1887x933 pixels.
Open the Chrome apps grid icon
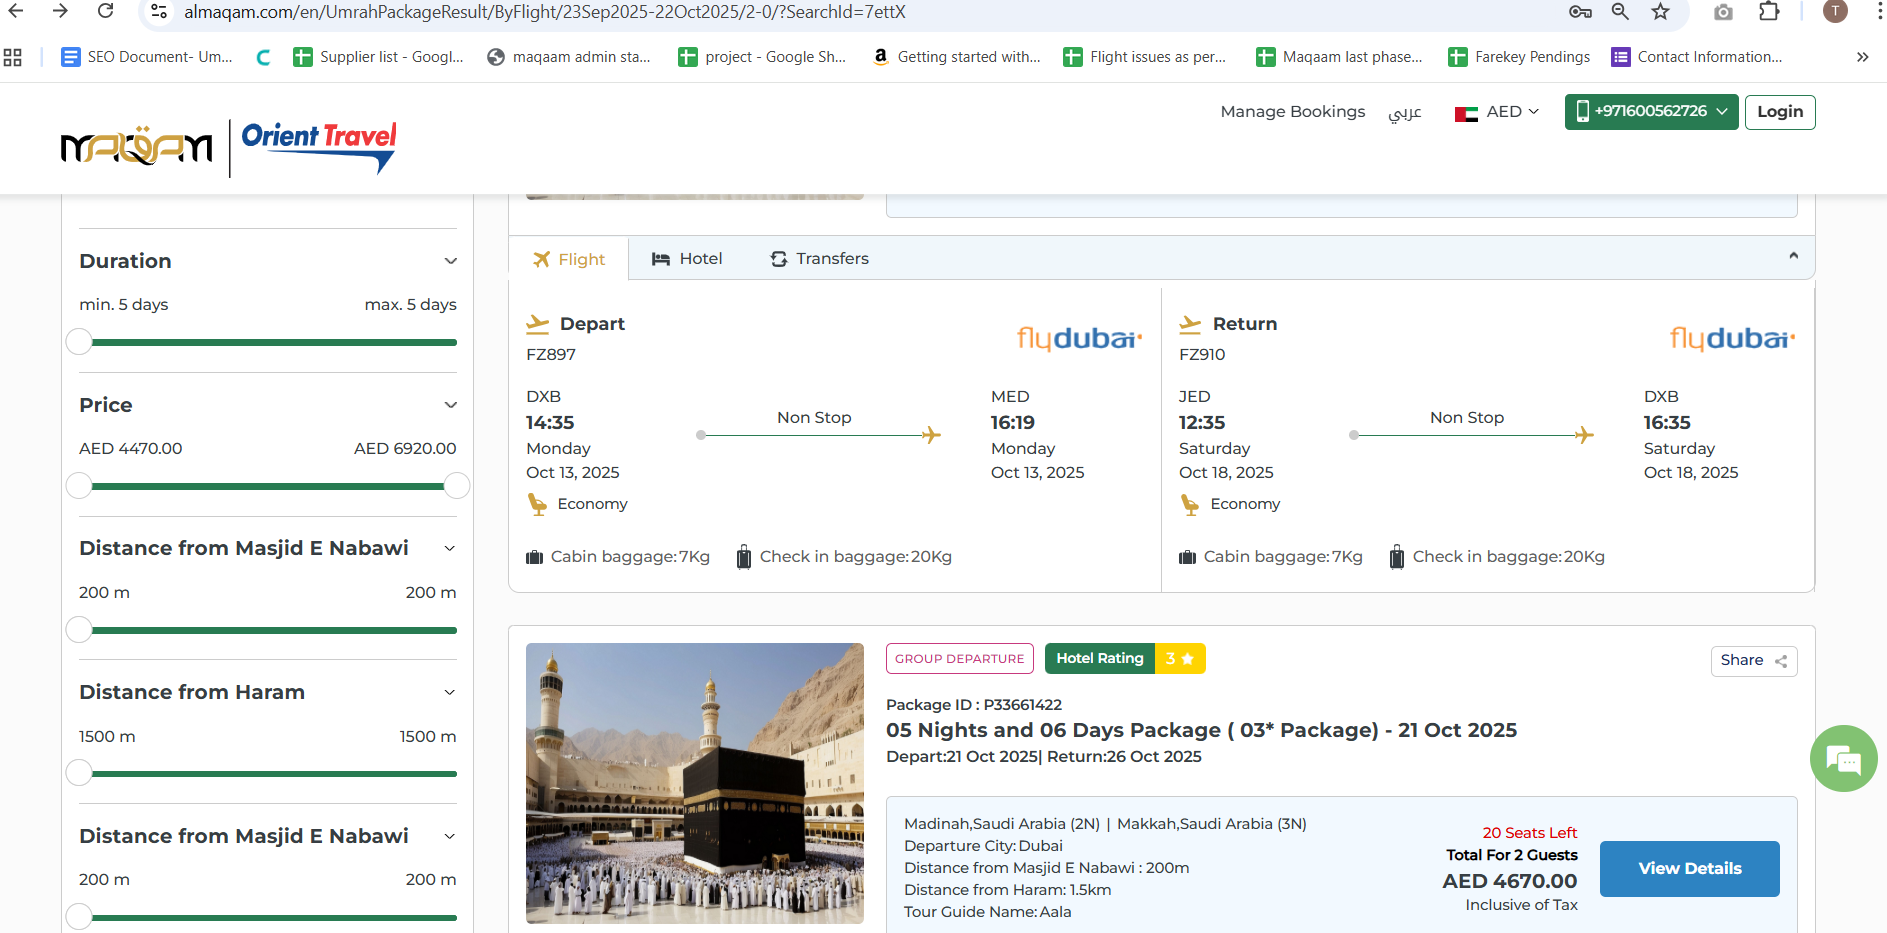tap(13, 57)
